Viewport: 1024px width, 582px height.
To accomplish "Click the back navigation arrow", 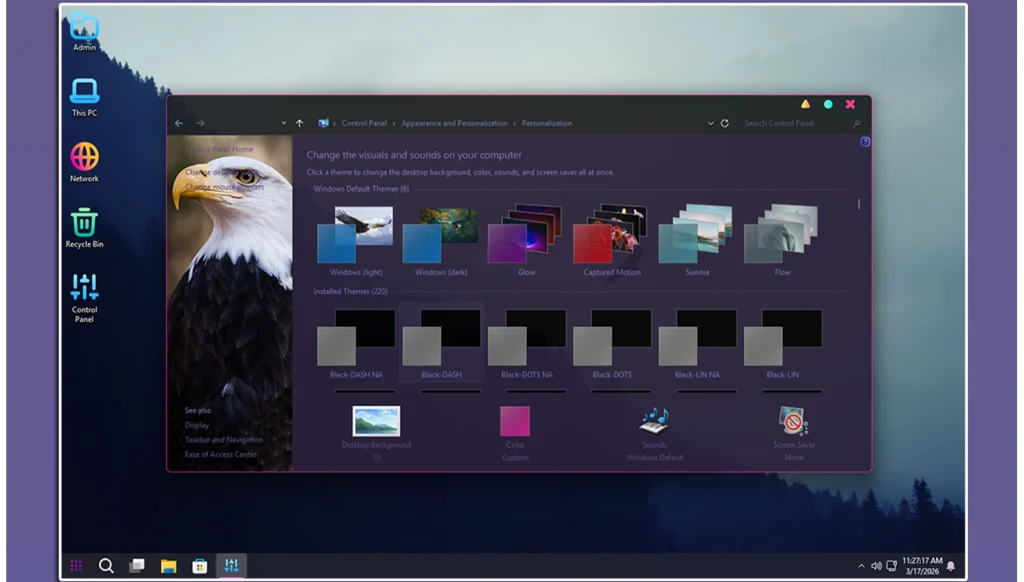I will point(179,124).
